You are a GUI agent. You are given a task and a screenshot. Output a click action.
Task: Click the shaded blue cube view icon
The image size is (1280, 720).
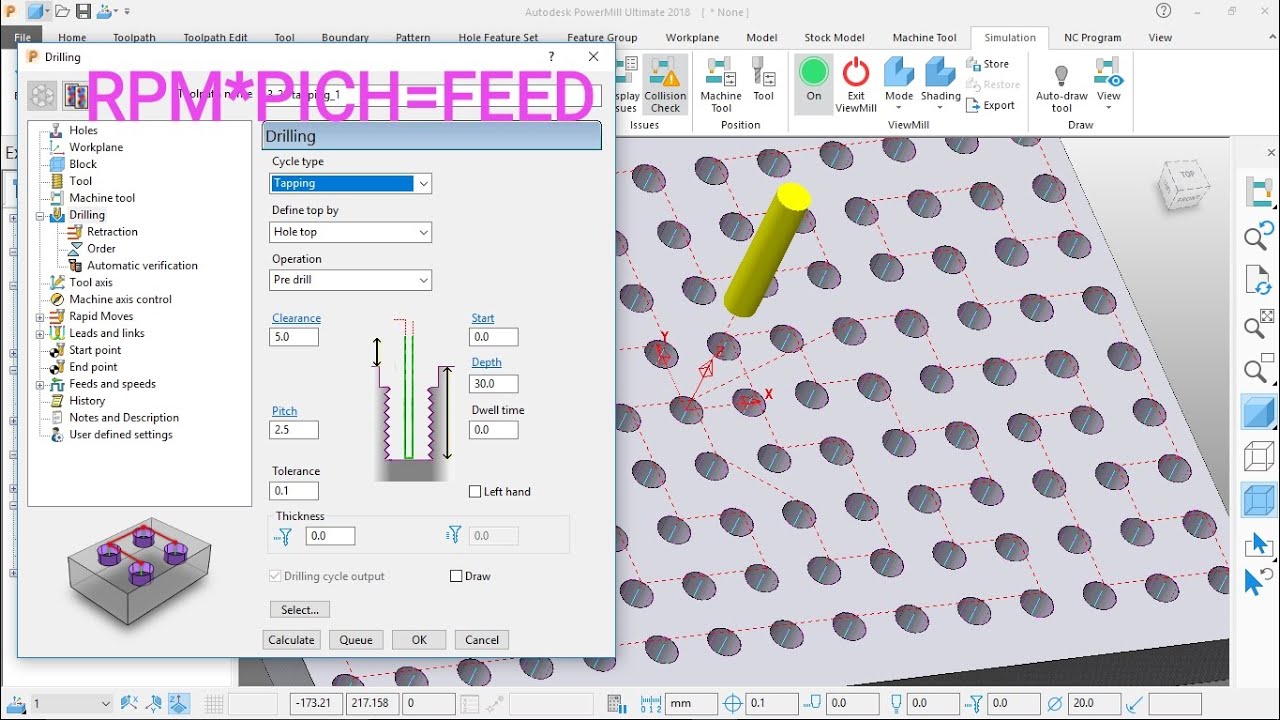[x=1259, y=413]
